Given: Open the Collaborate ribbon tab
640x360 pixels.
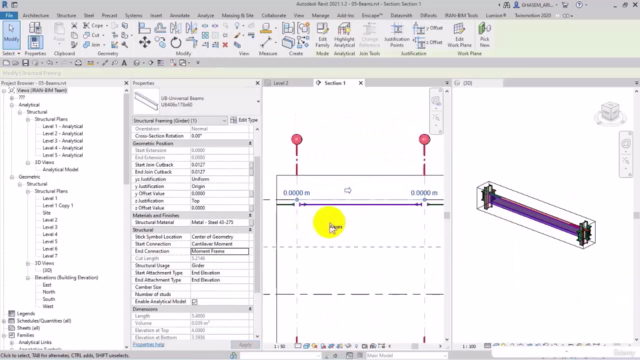Looking at the screenshot, I should [x=273, y=16].
